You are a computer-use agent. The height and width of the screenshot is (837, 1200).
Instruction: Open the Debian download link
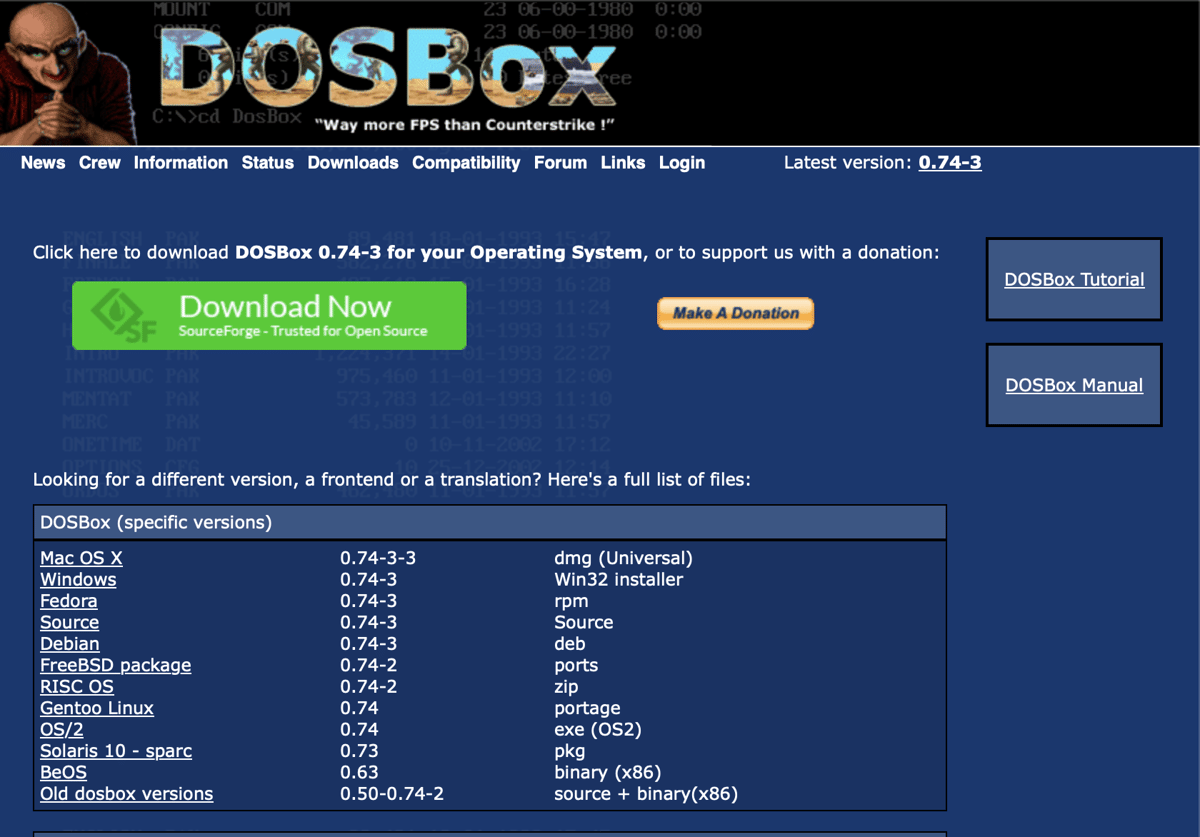point(70,644)
